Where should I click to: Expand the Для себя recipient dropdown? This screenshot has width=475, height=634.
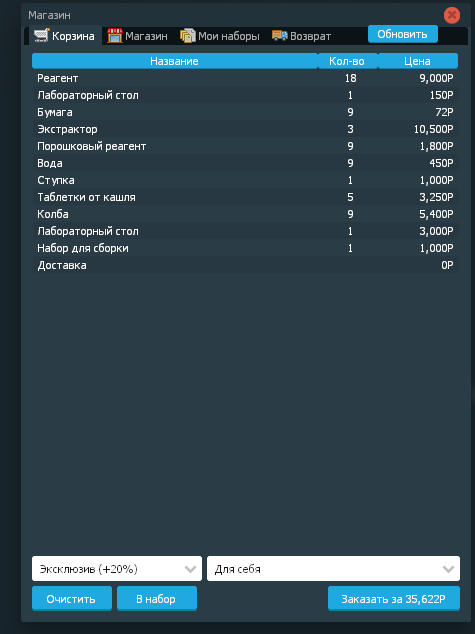click(333, 568)
